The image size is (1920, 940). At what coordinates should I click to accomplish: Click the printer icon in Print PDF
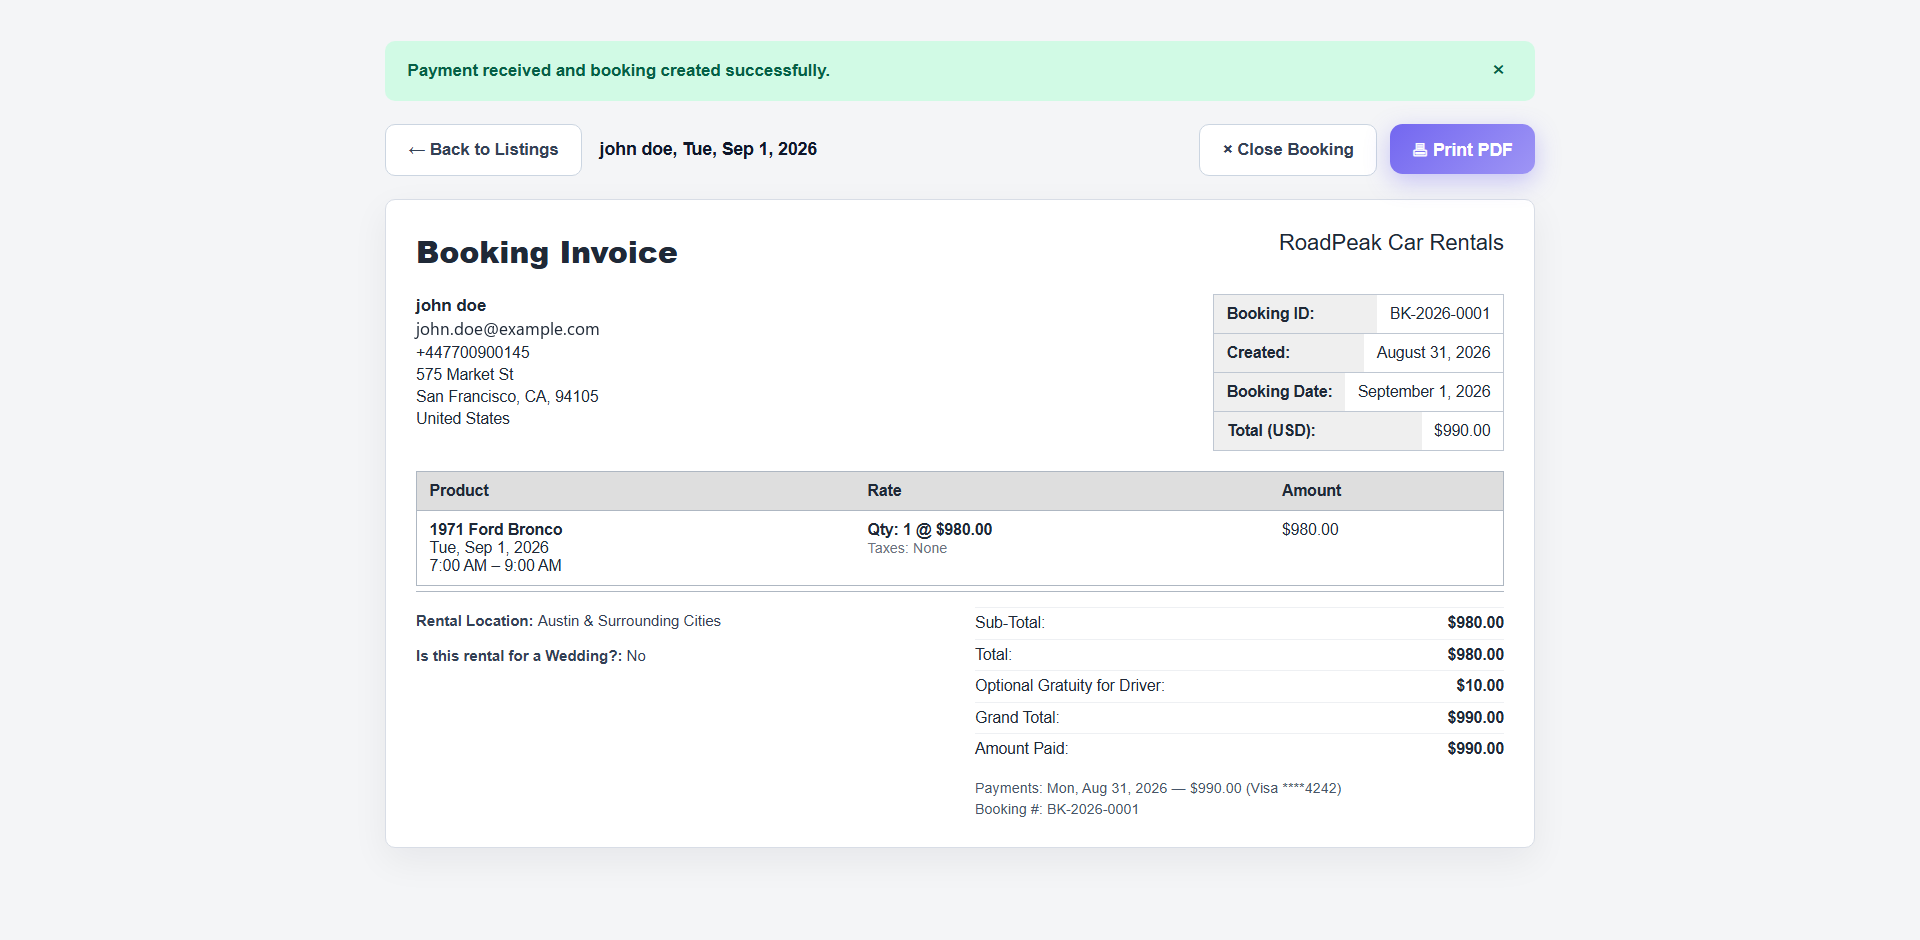(1420, 150)
